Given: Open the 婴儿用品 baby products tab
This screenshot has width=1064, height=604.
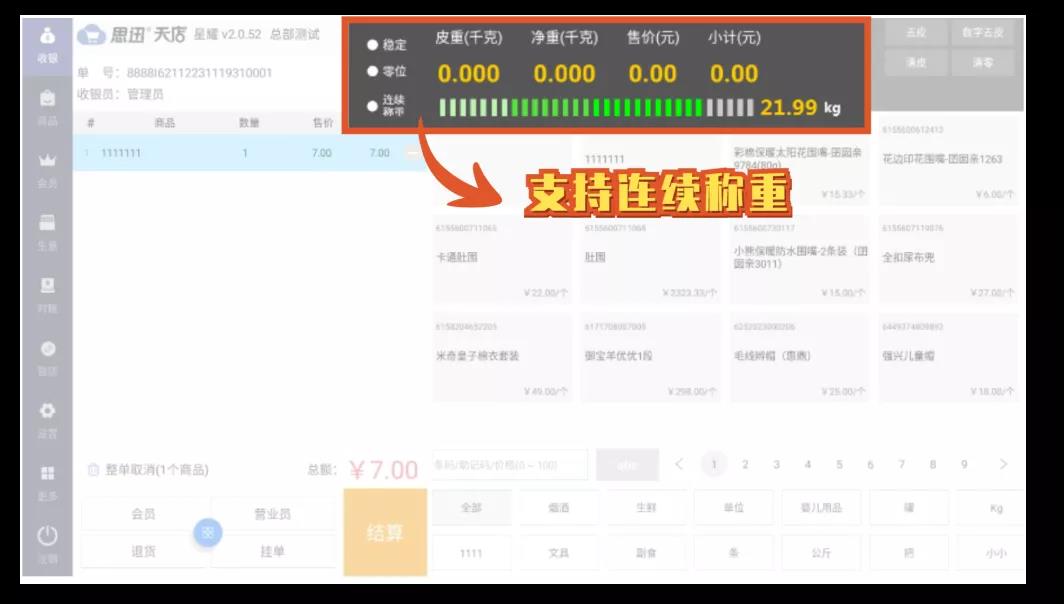Looking at the screenshot, I should (820, 508).
